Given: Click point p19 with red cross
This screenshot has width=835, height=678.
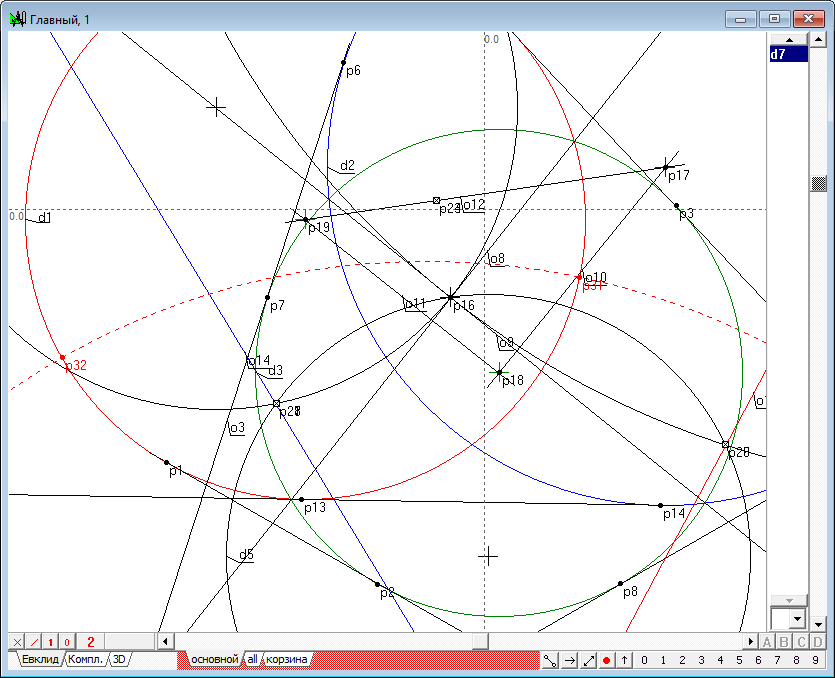Looking at the screenshot, I should coord(305,219).
